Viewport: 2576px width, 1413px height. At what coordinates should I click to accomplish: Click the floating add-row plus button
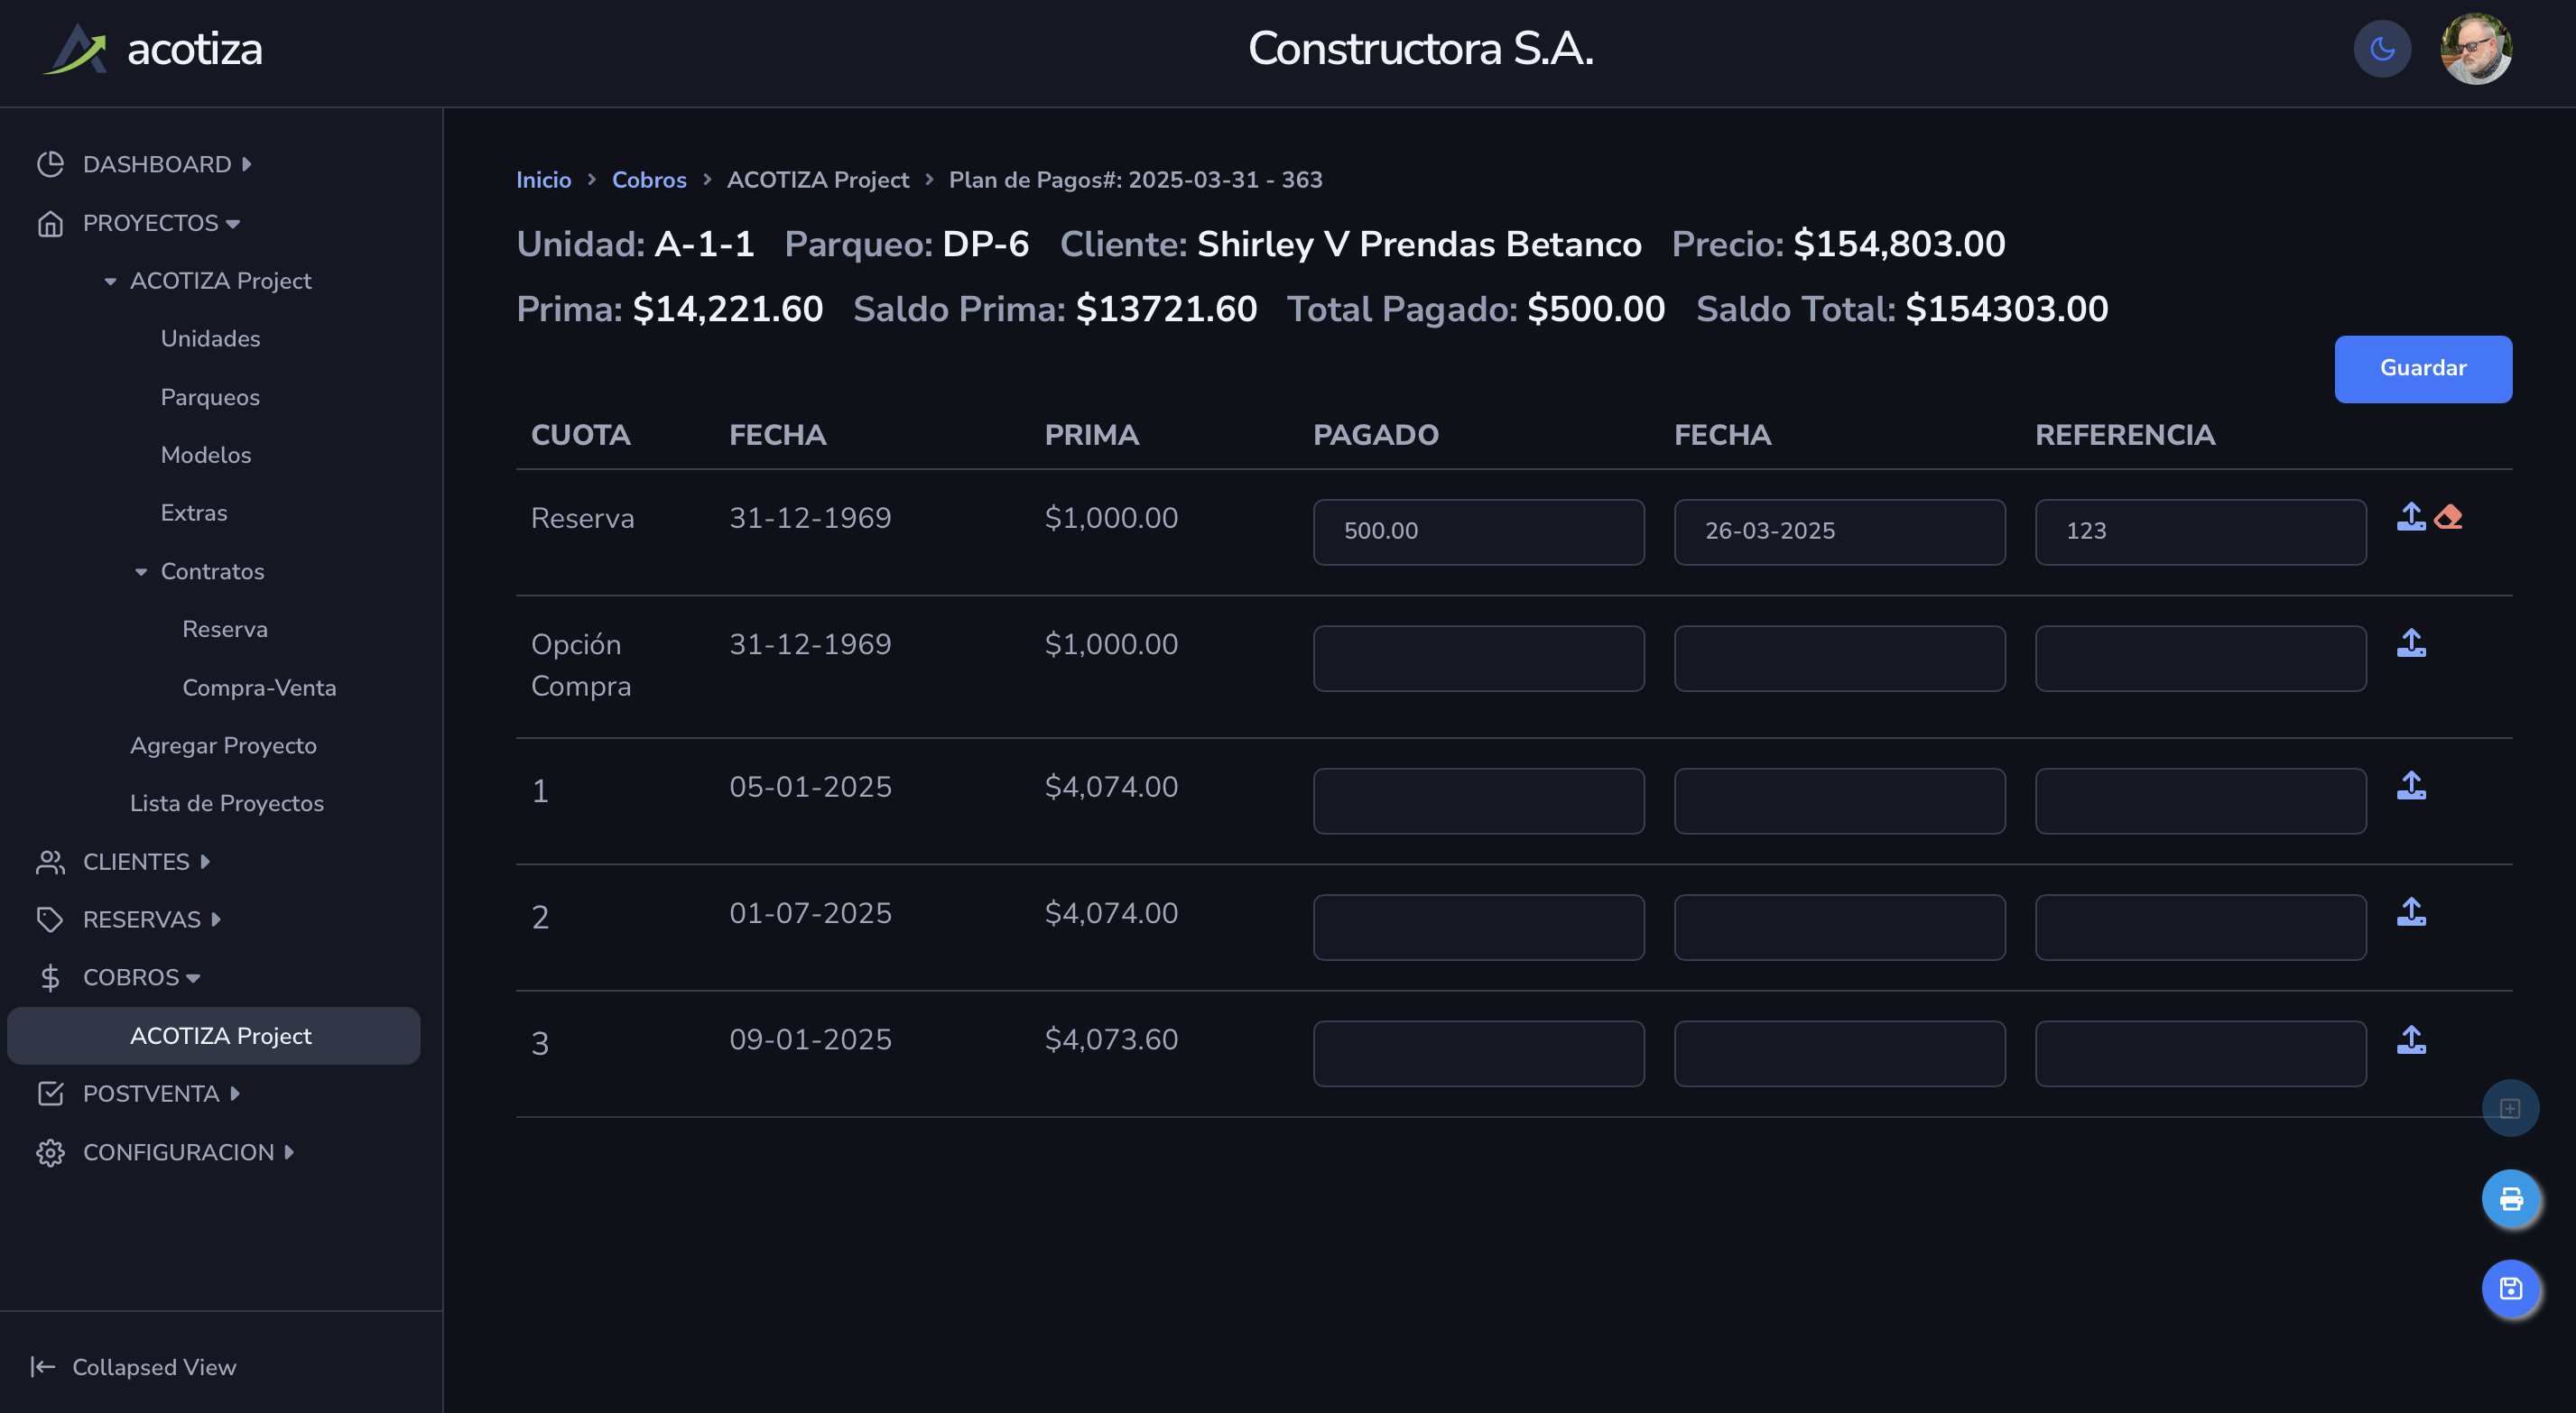2510,1108
